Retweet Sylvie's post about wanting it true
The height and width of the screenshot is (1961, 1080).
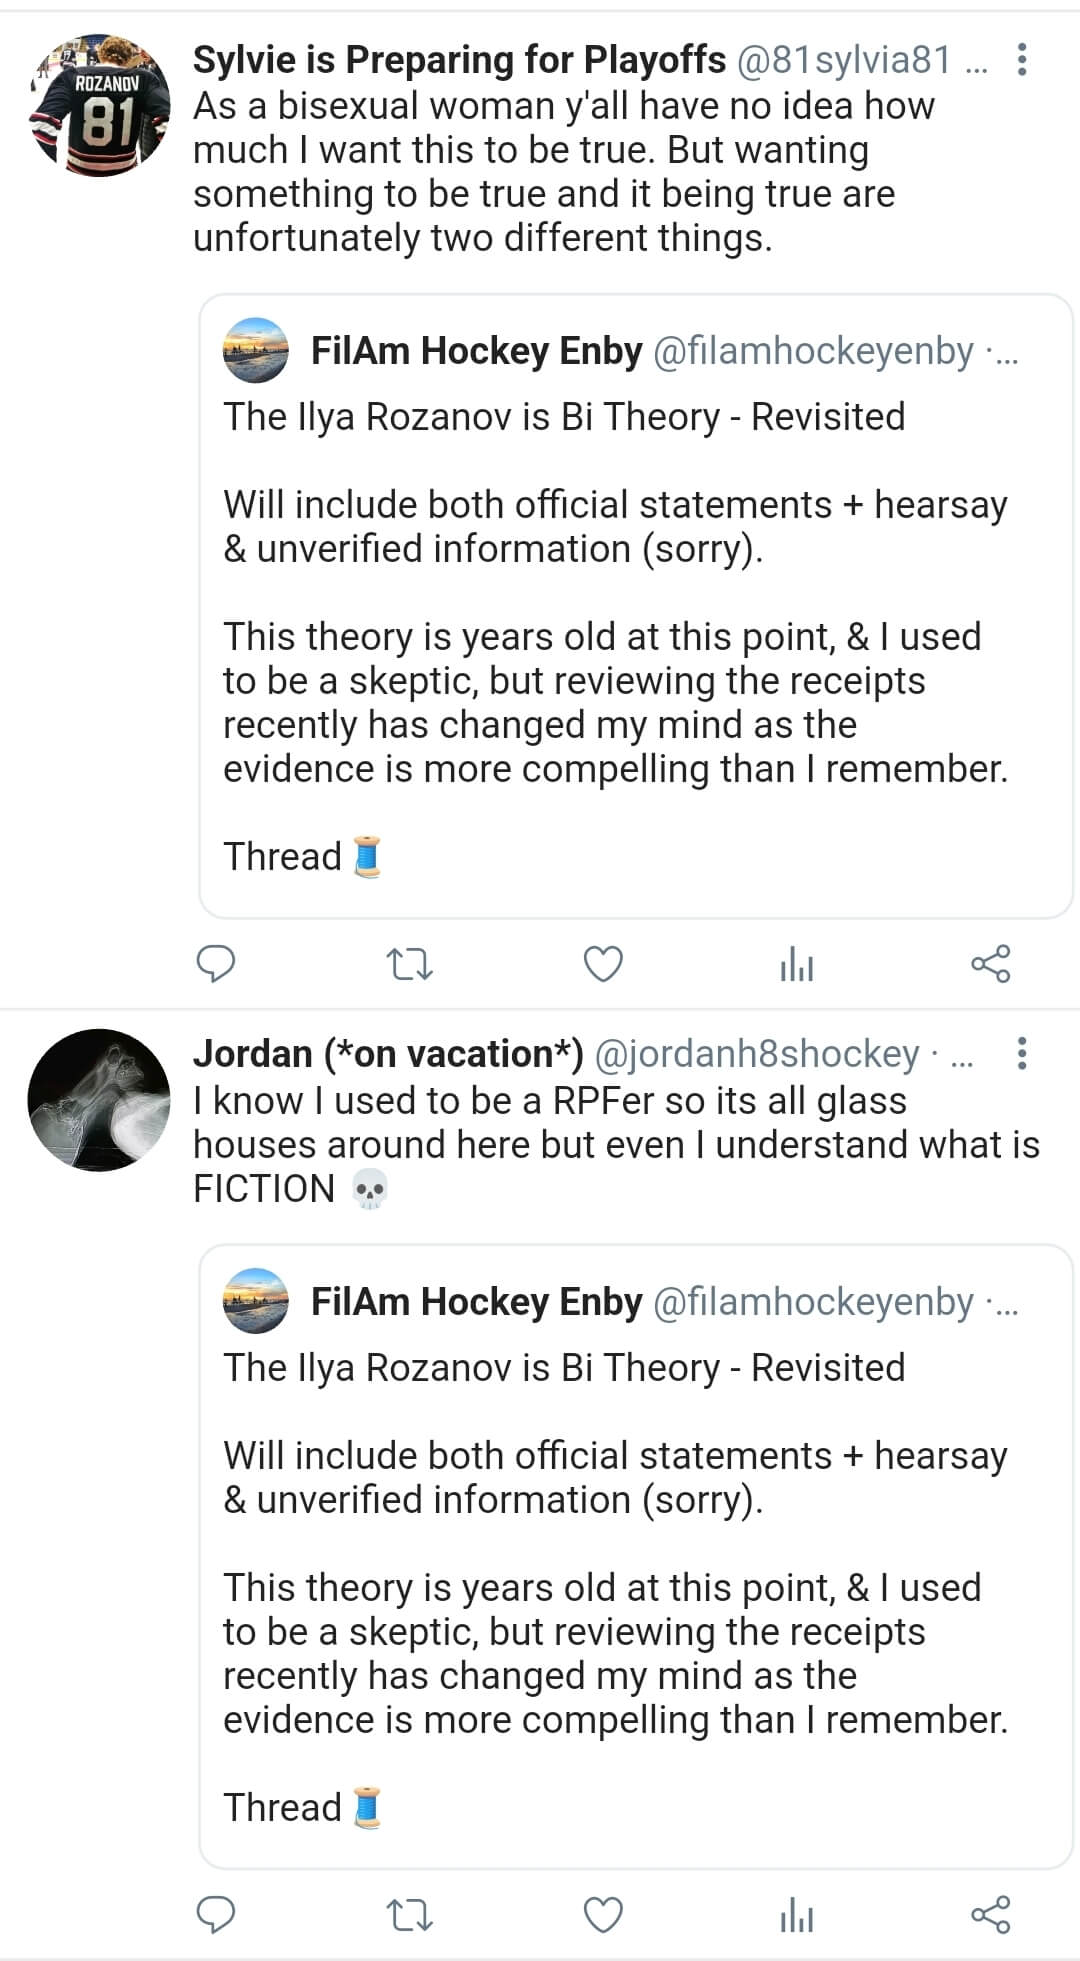409,965
